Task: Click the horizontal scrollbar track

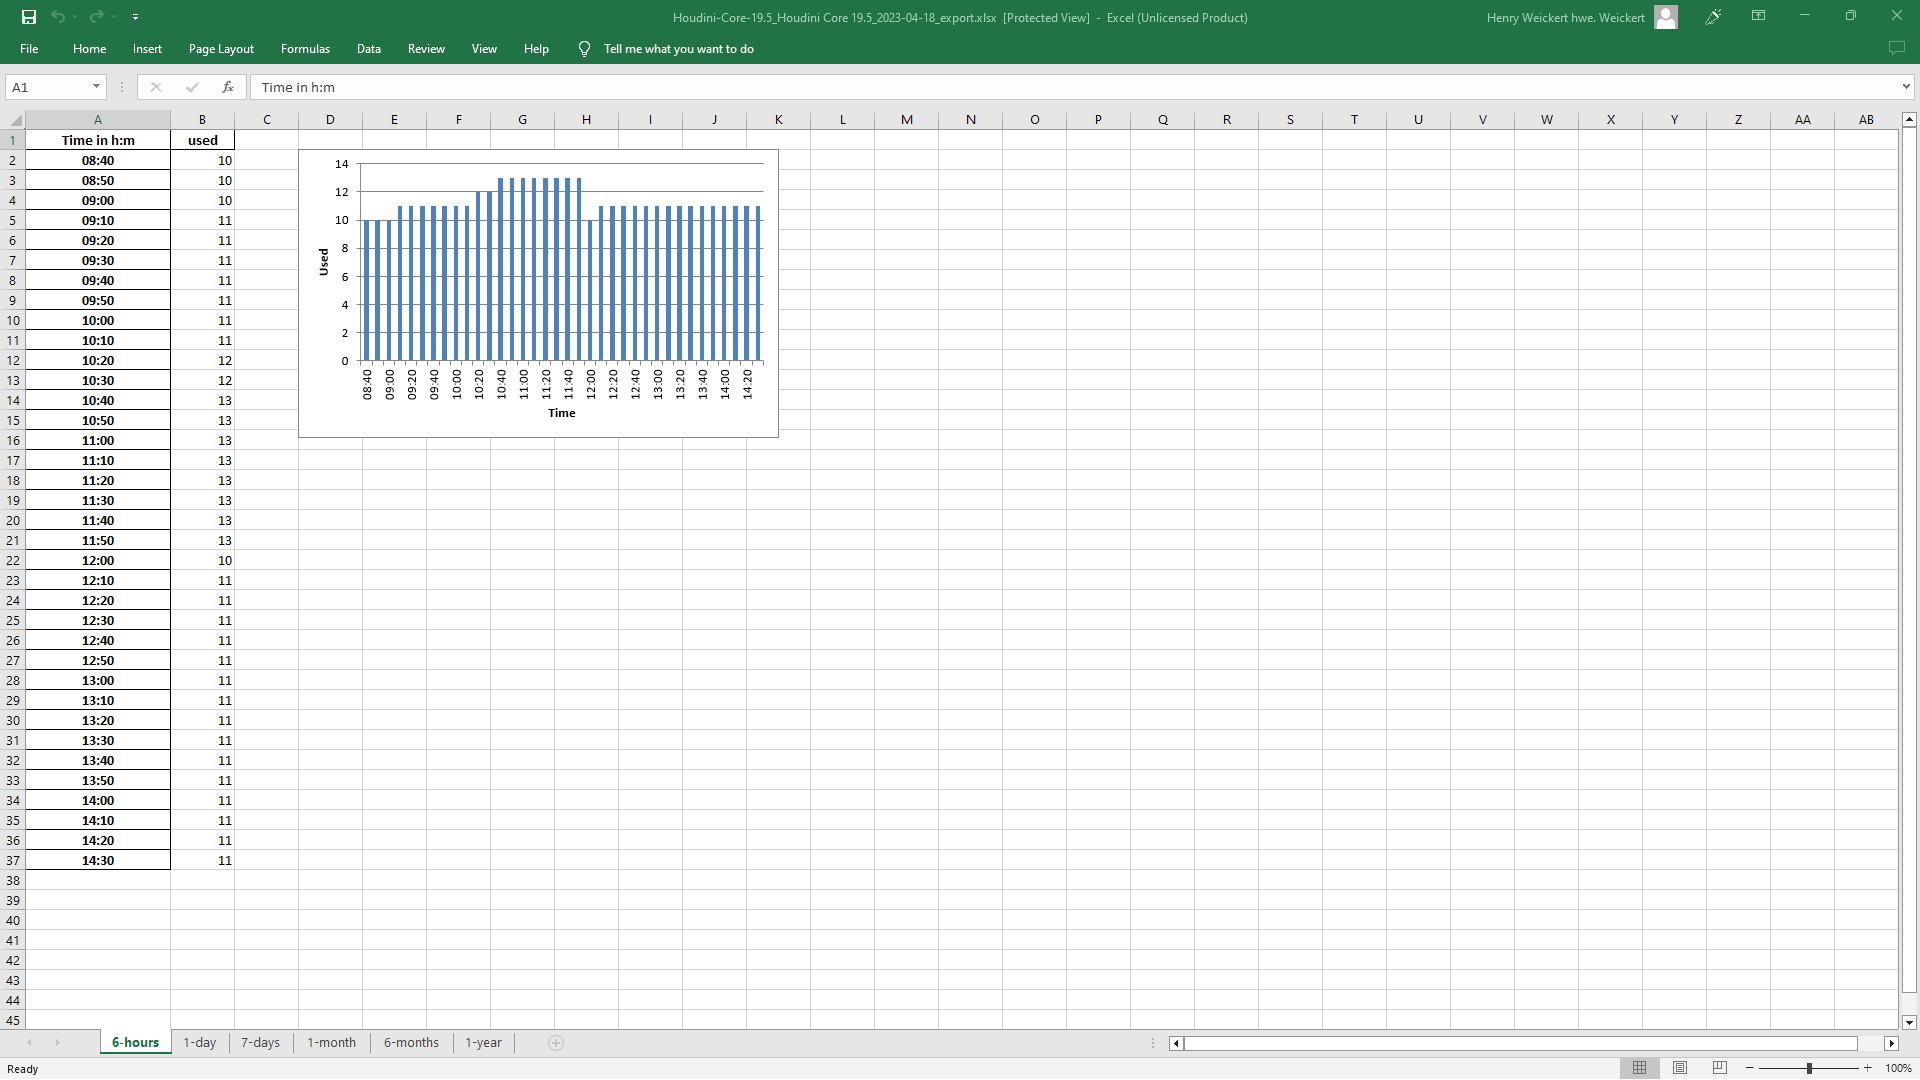Action: click(x=1533, y=1043)
